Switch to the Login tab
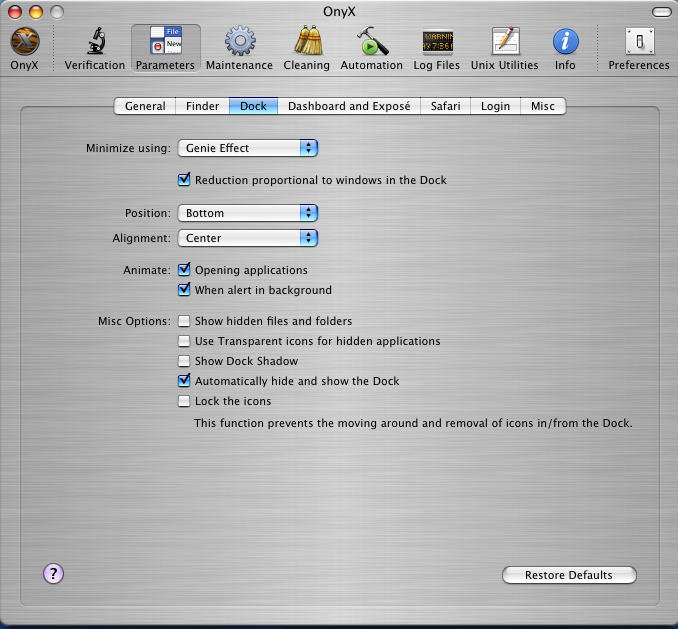Screen dimensions: 678x629 (496, 106)
